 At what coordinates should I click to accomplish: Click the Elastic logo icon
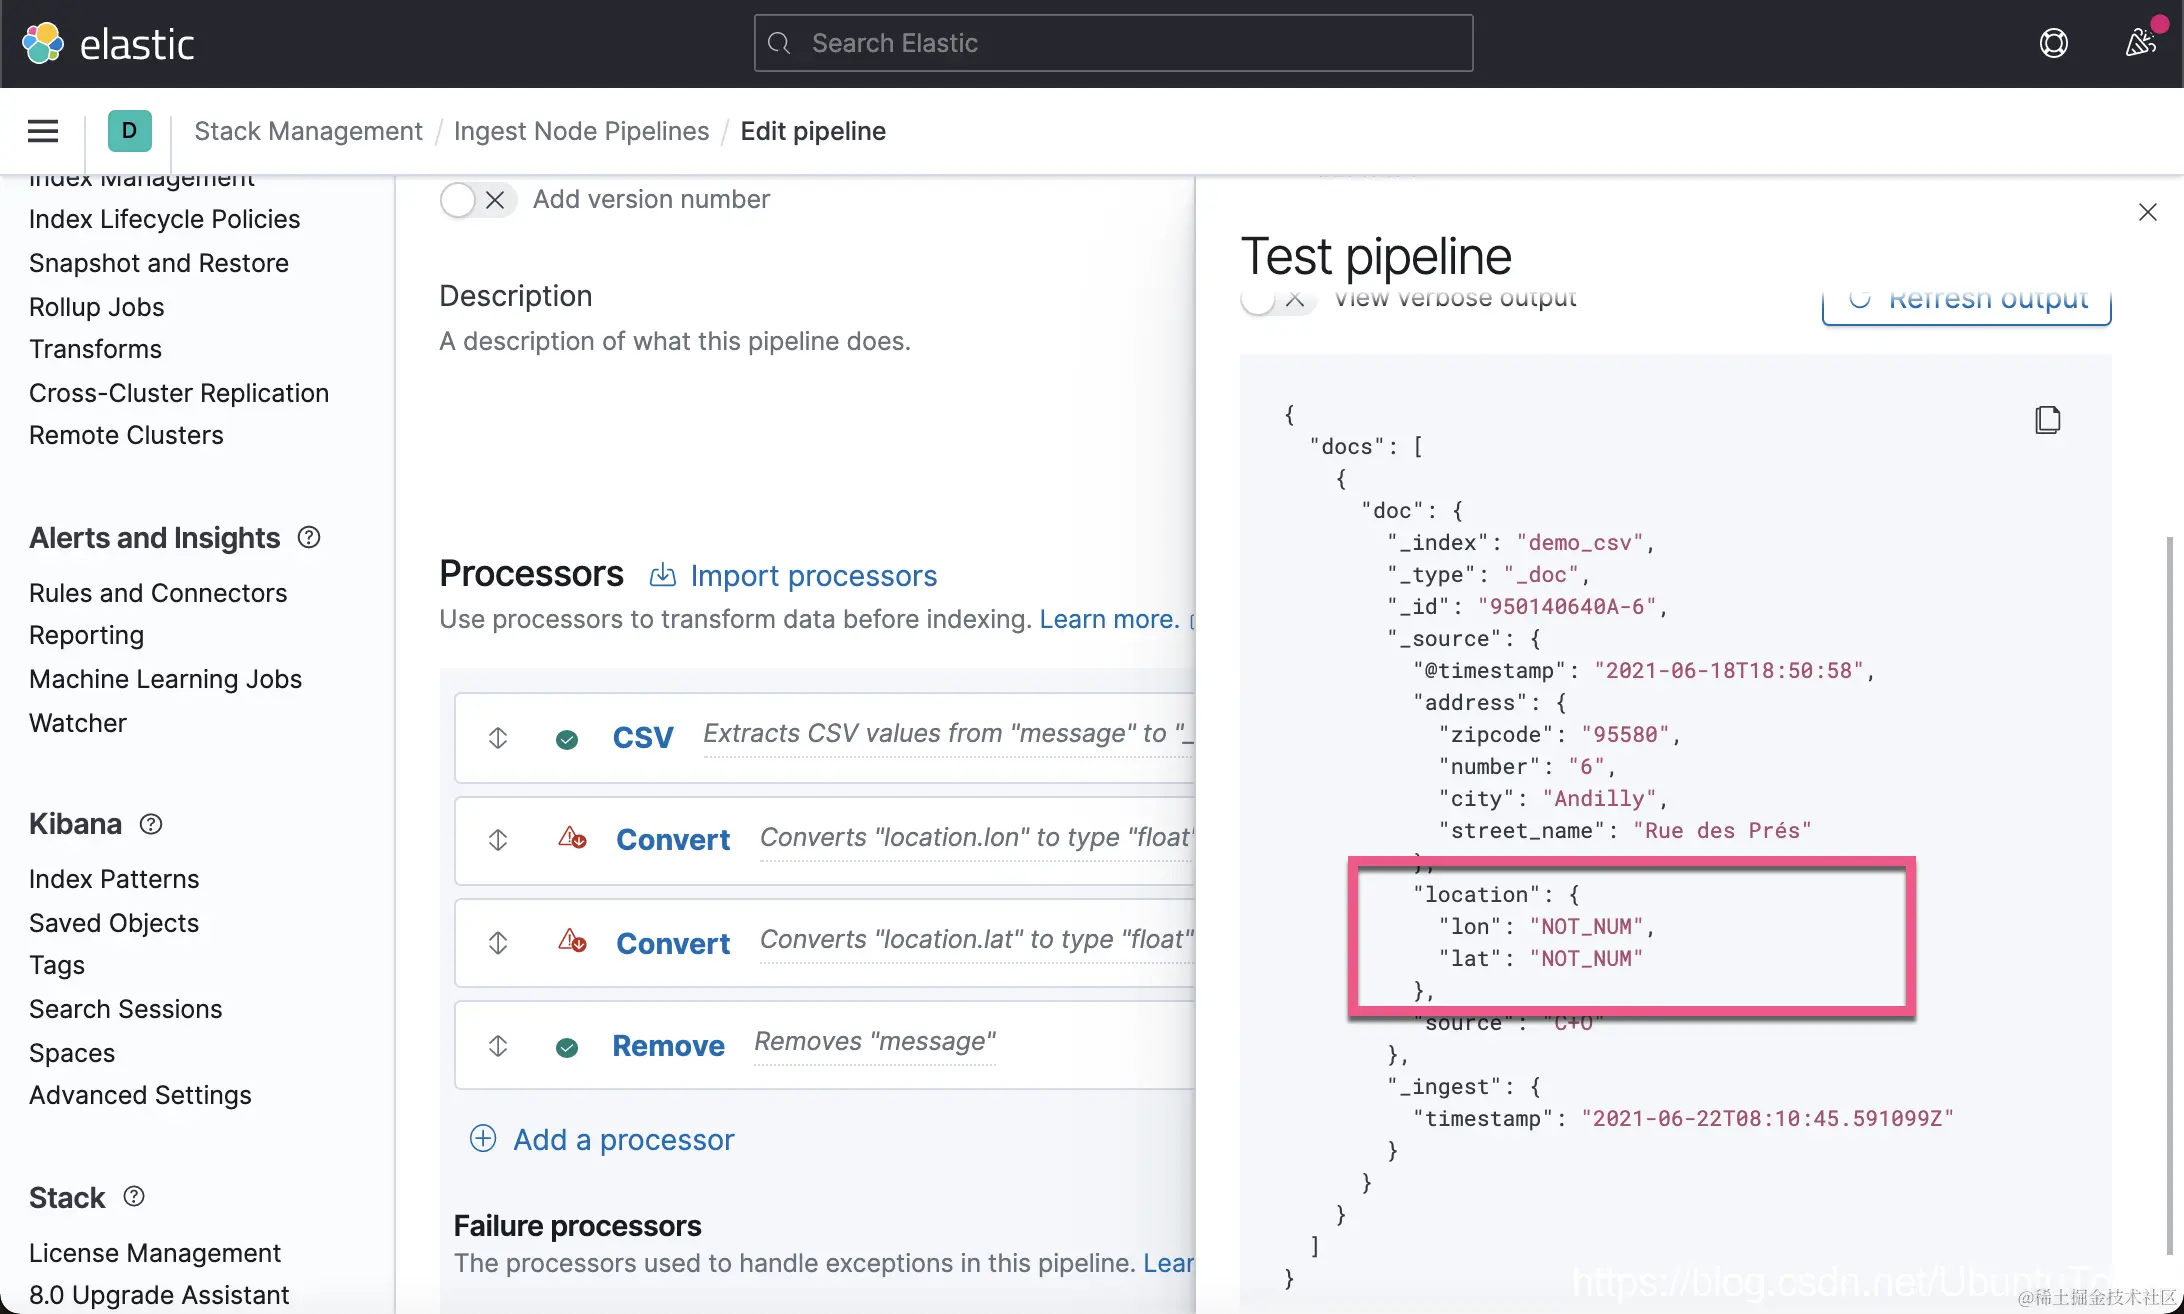43,43
